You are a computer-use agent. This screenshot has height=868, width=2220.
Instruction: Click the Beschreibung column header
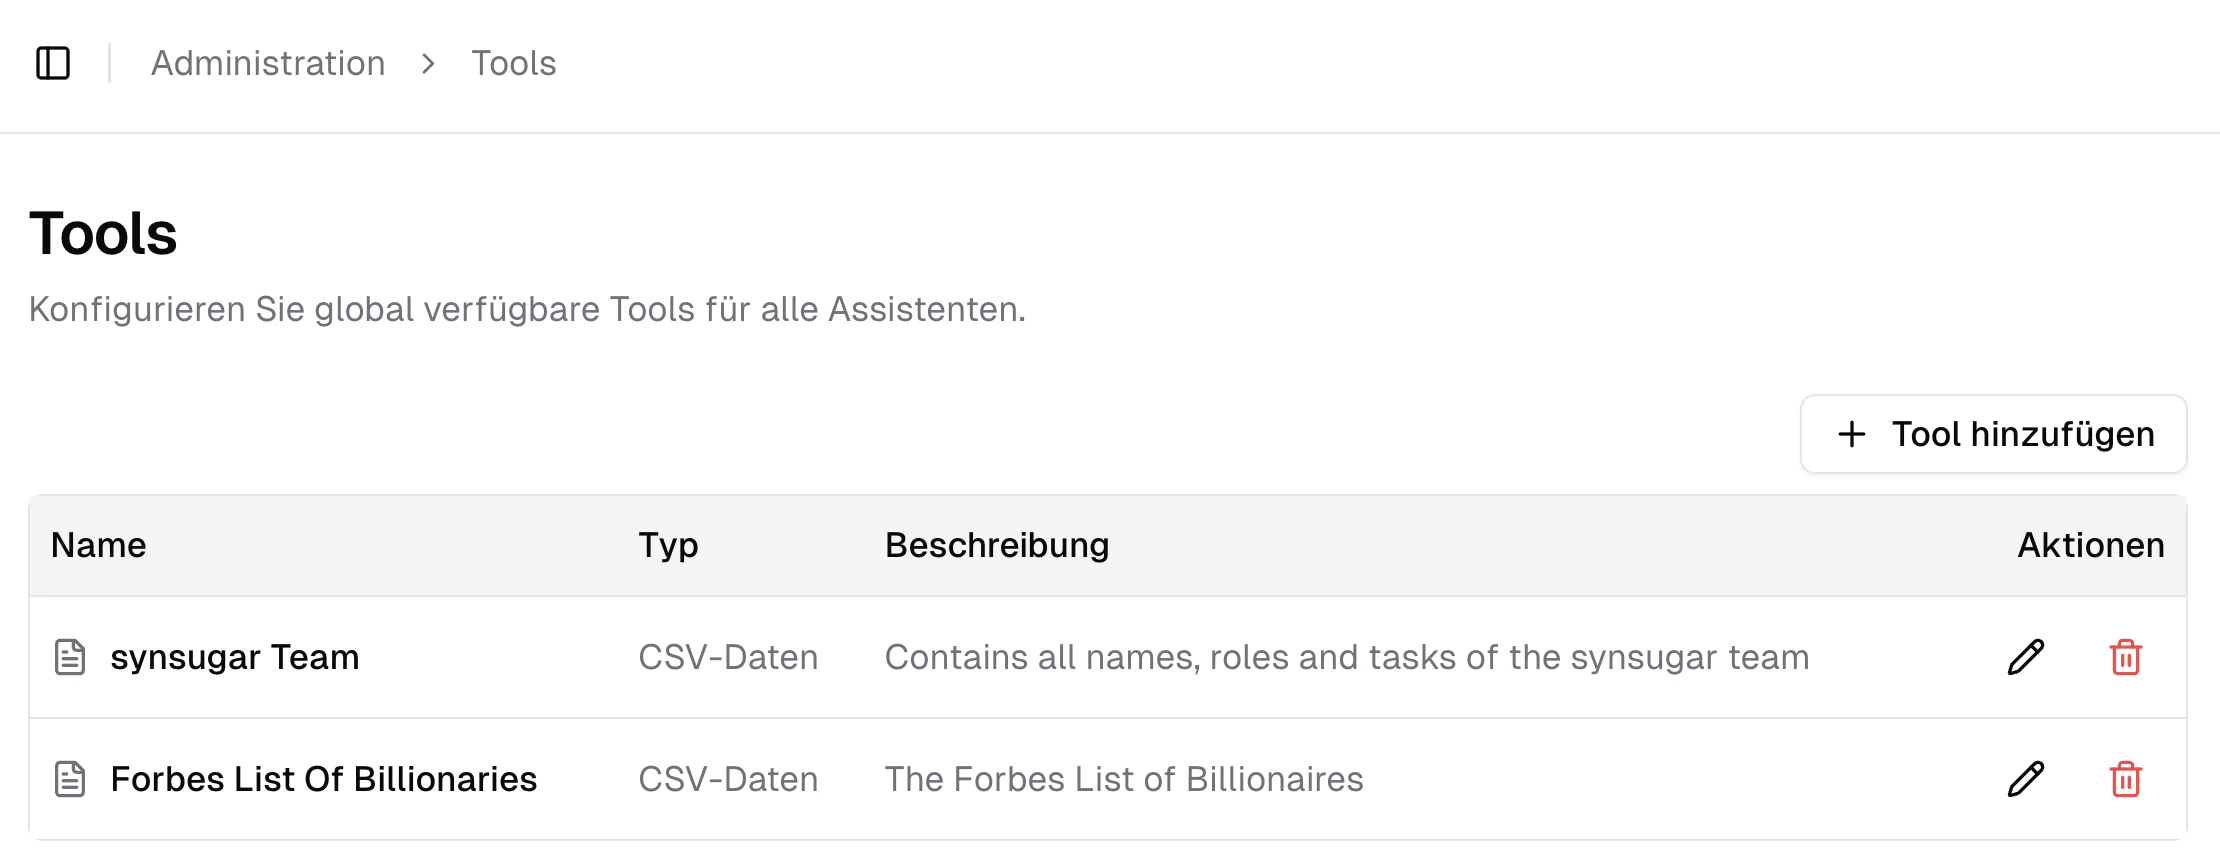tap(996, 545)
